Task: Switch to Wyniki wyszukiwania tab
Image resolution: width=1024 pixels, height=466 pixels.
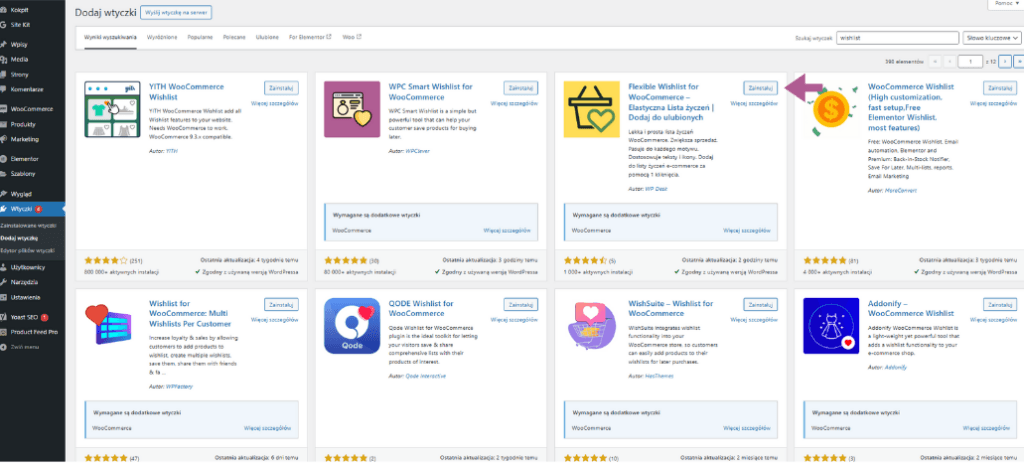Action: tap(110, 38)
